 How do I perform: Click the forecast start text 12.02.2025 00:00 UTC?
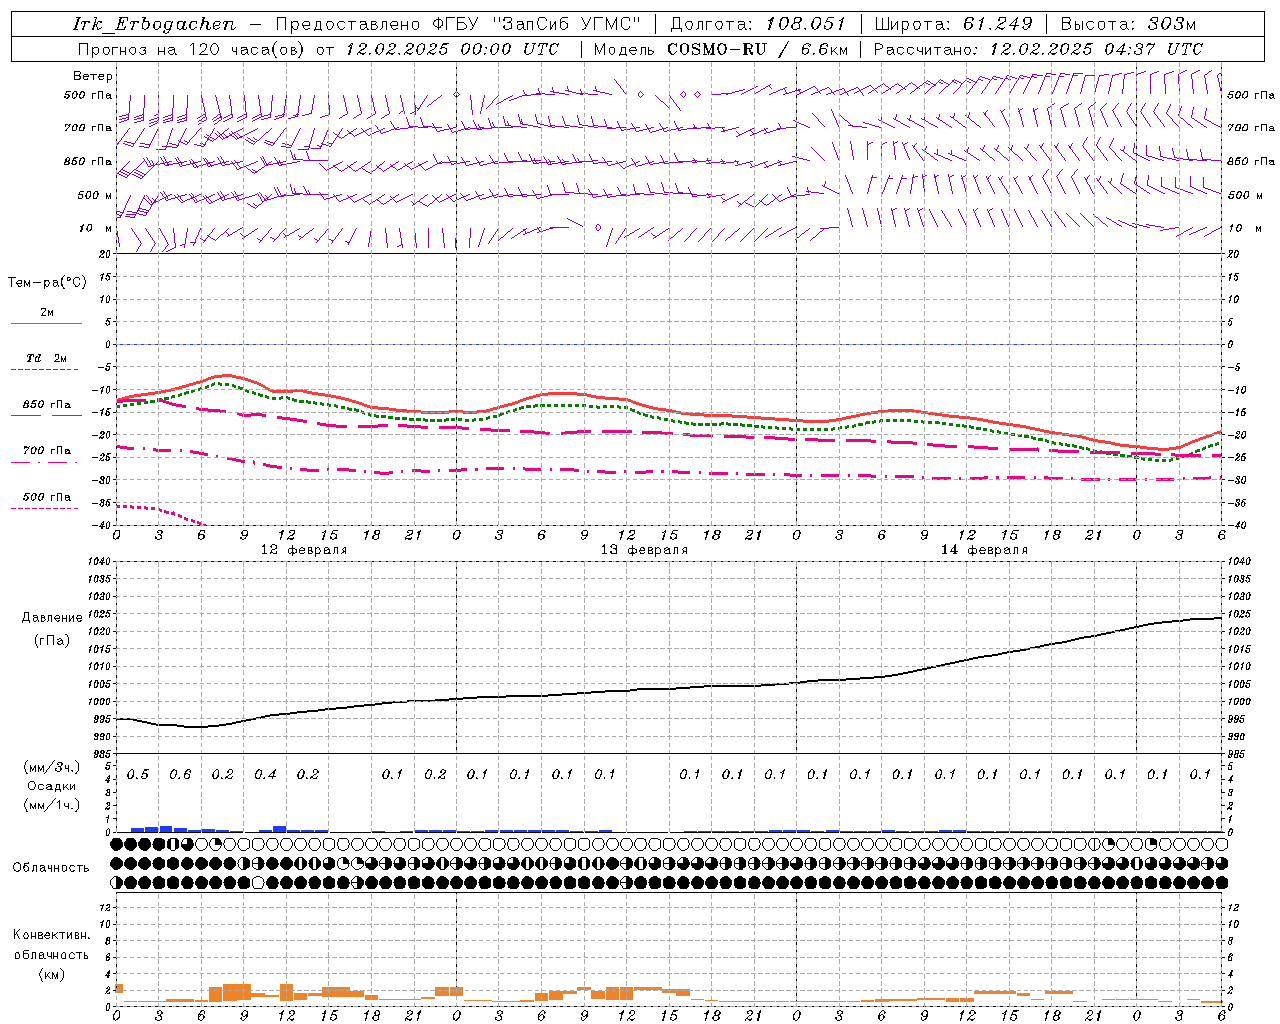451,49
